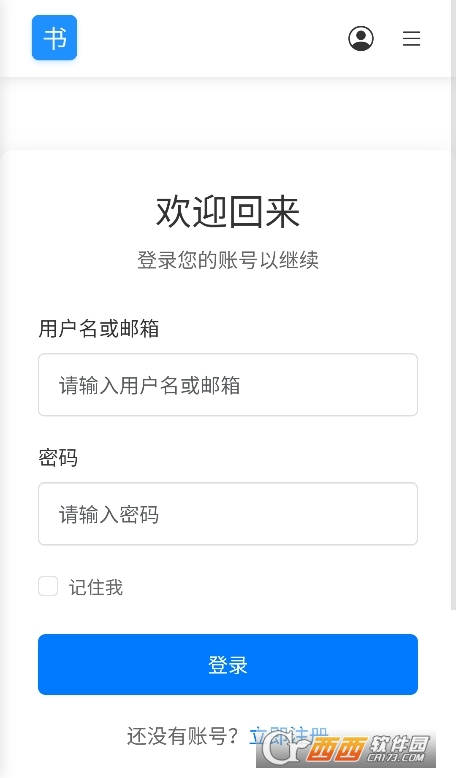Screen dimensions: 456x778
Task: Open the user account profile icon
Action: (361, 38)
